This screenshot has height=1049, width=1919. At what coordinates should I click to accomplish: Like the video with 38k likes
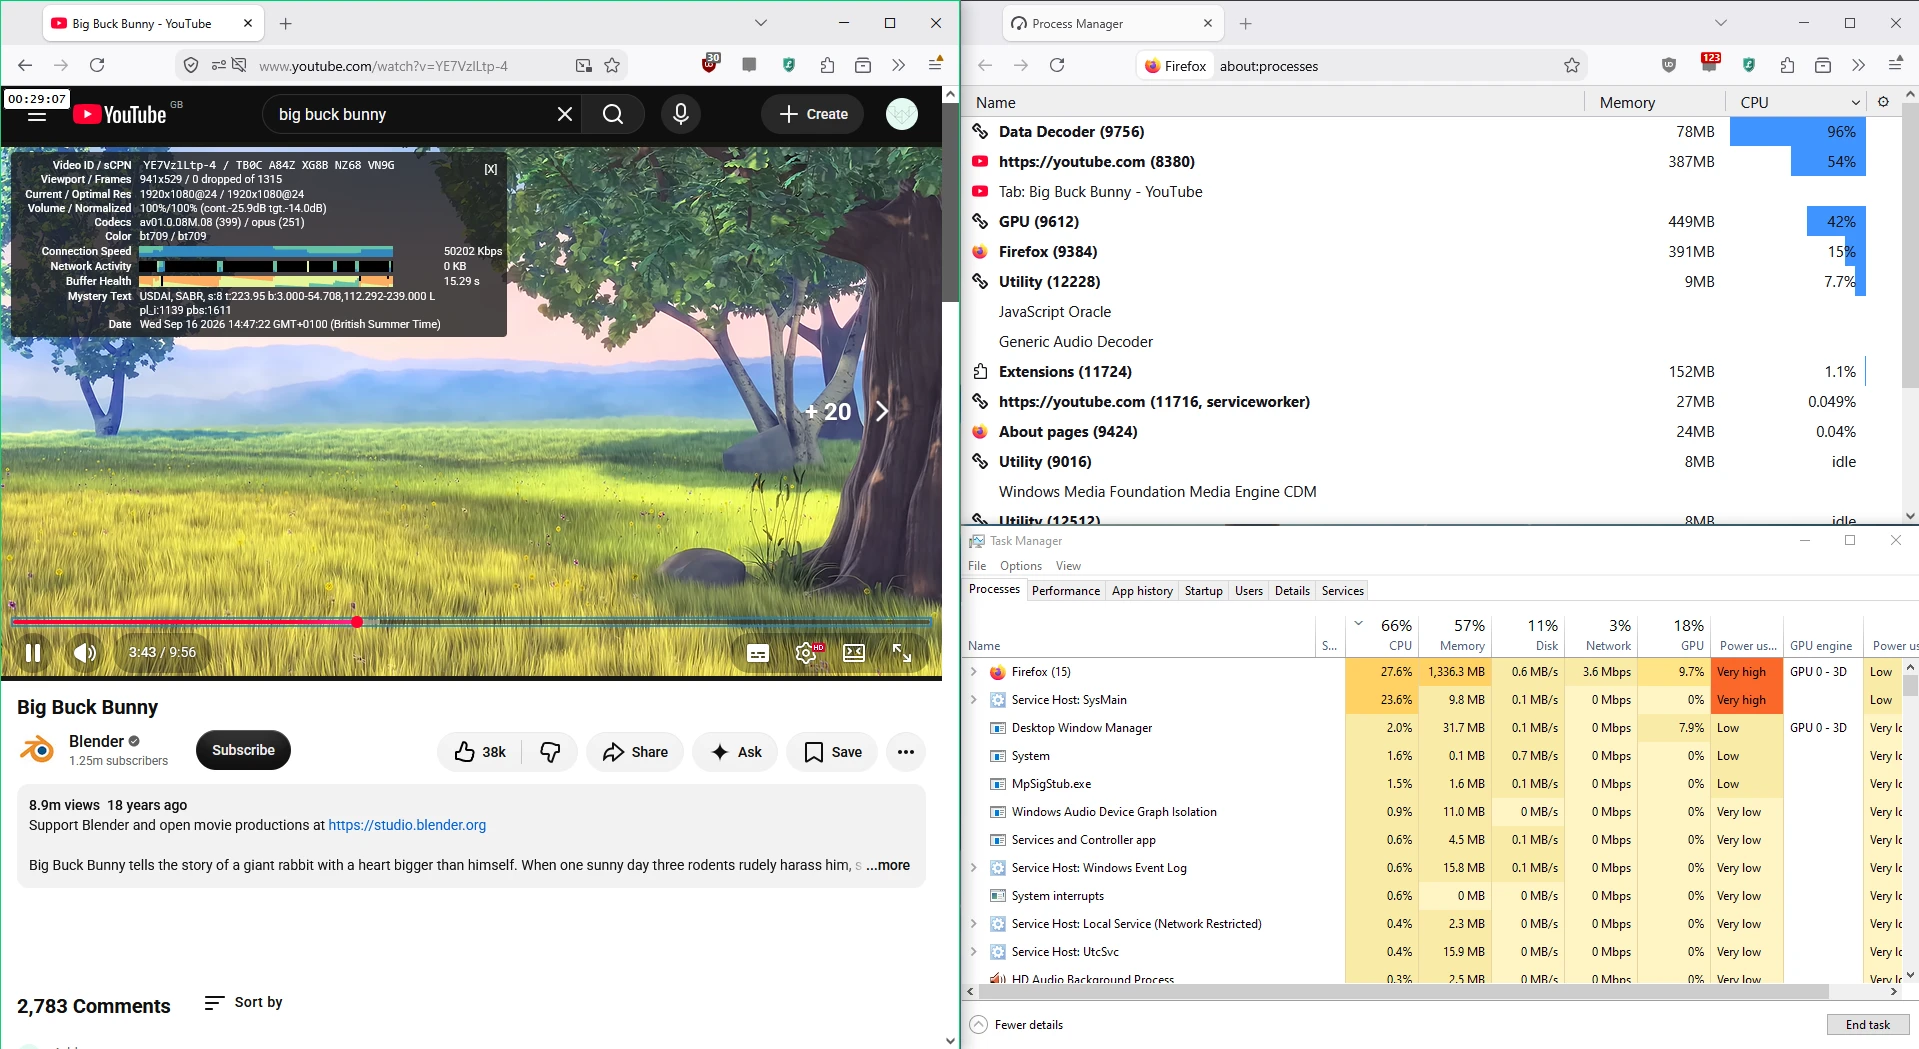click(x=480, y=752)
